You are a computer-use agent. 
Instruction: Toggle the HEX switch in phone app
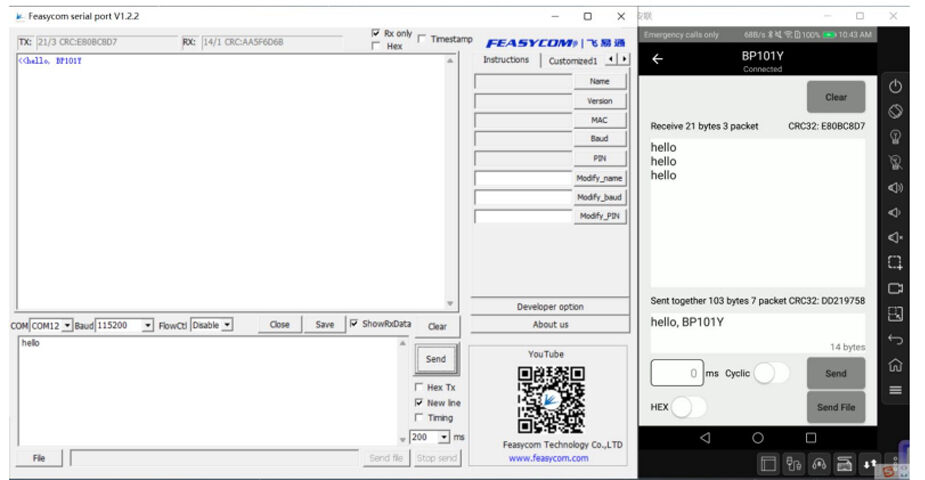pyautogui.click(x=688, y=407)
